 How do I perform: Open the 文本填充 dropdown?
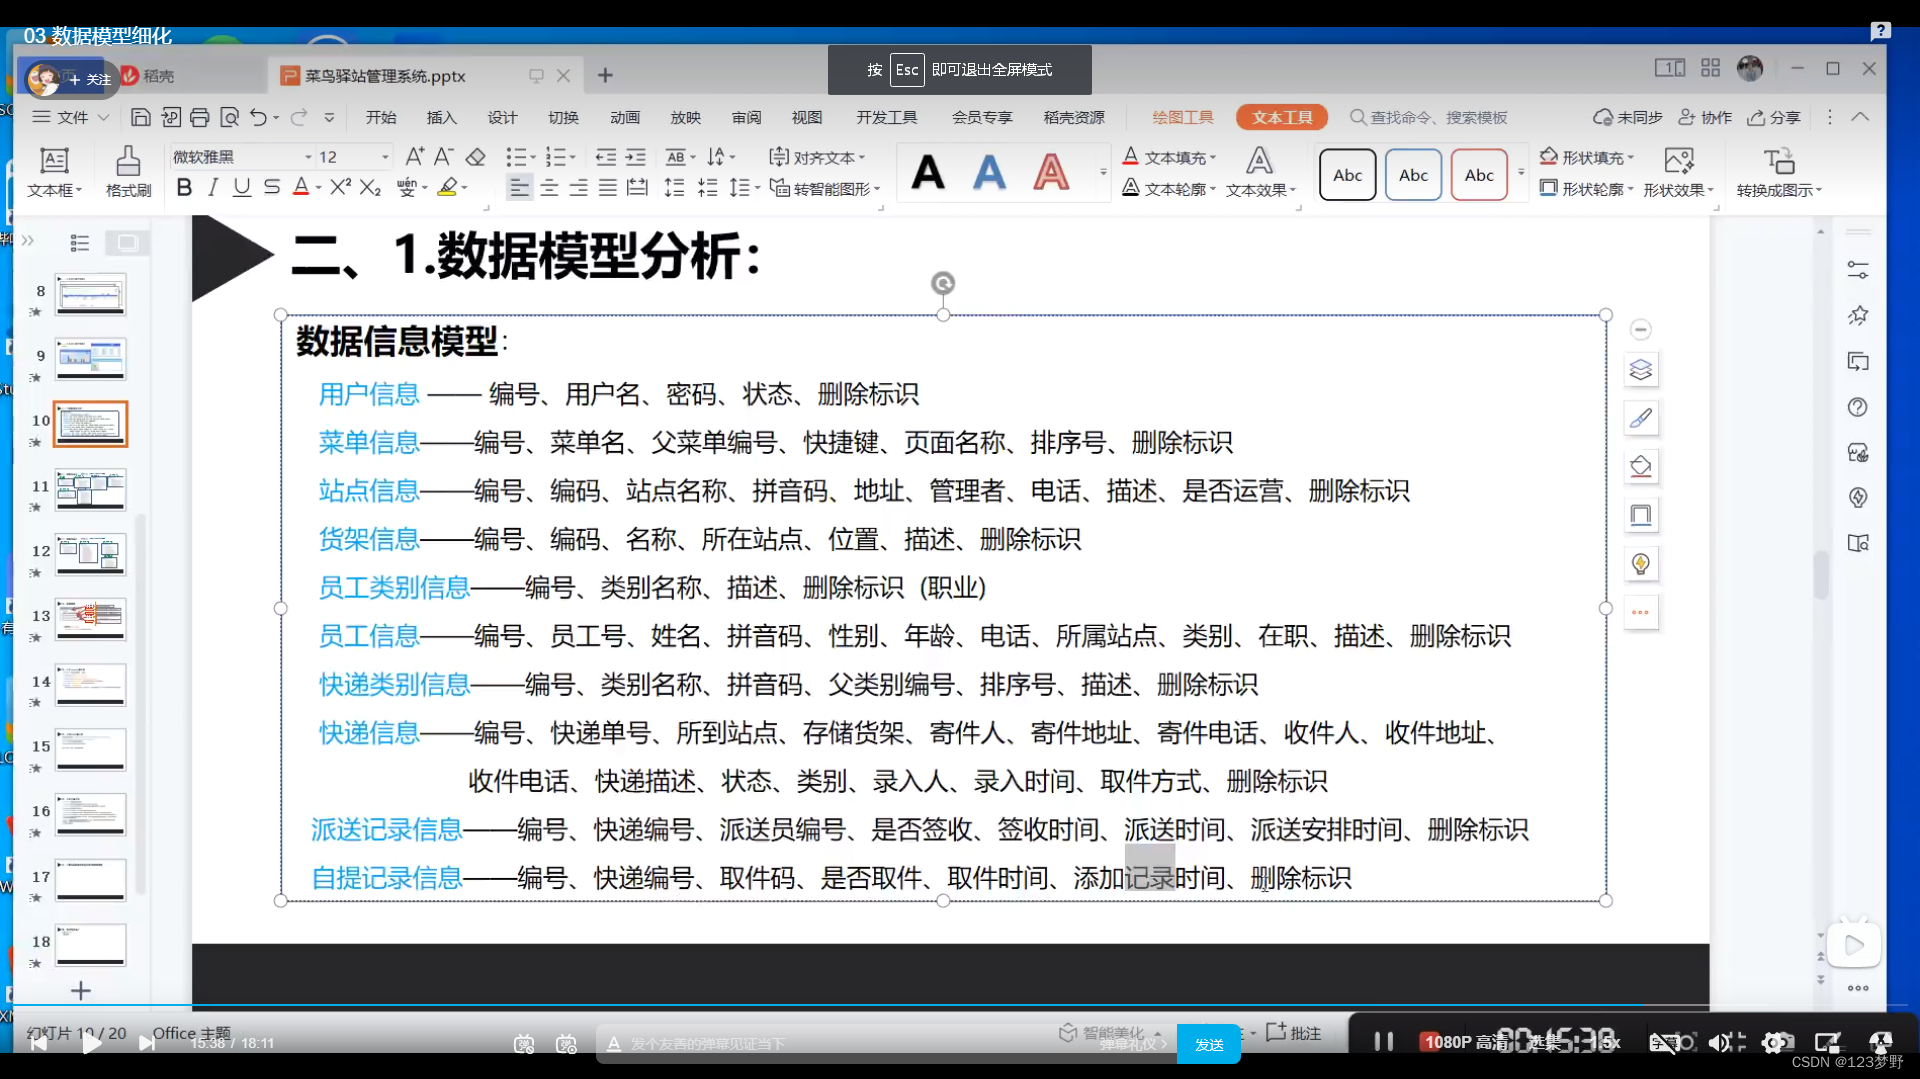1169,157
